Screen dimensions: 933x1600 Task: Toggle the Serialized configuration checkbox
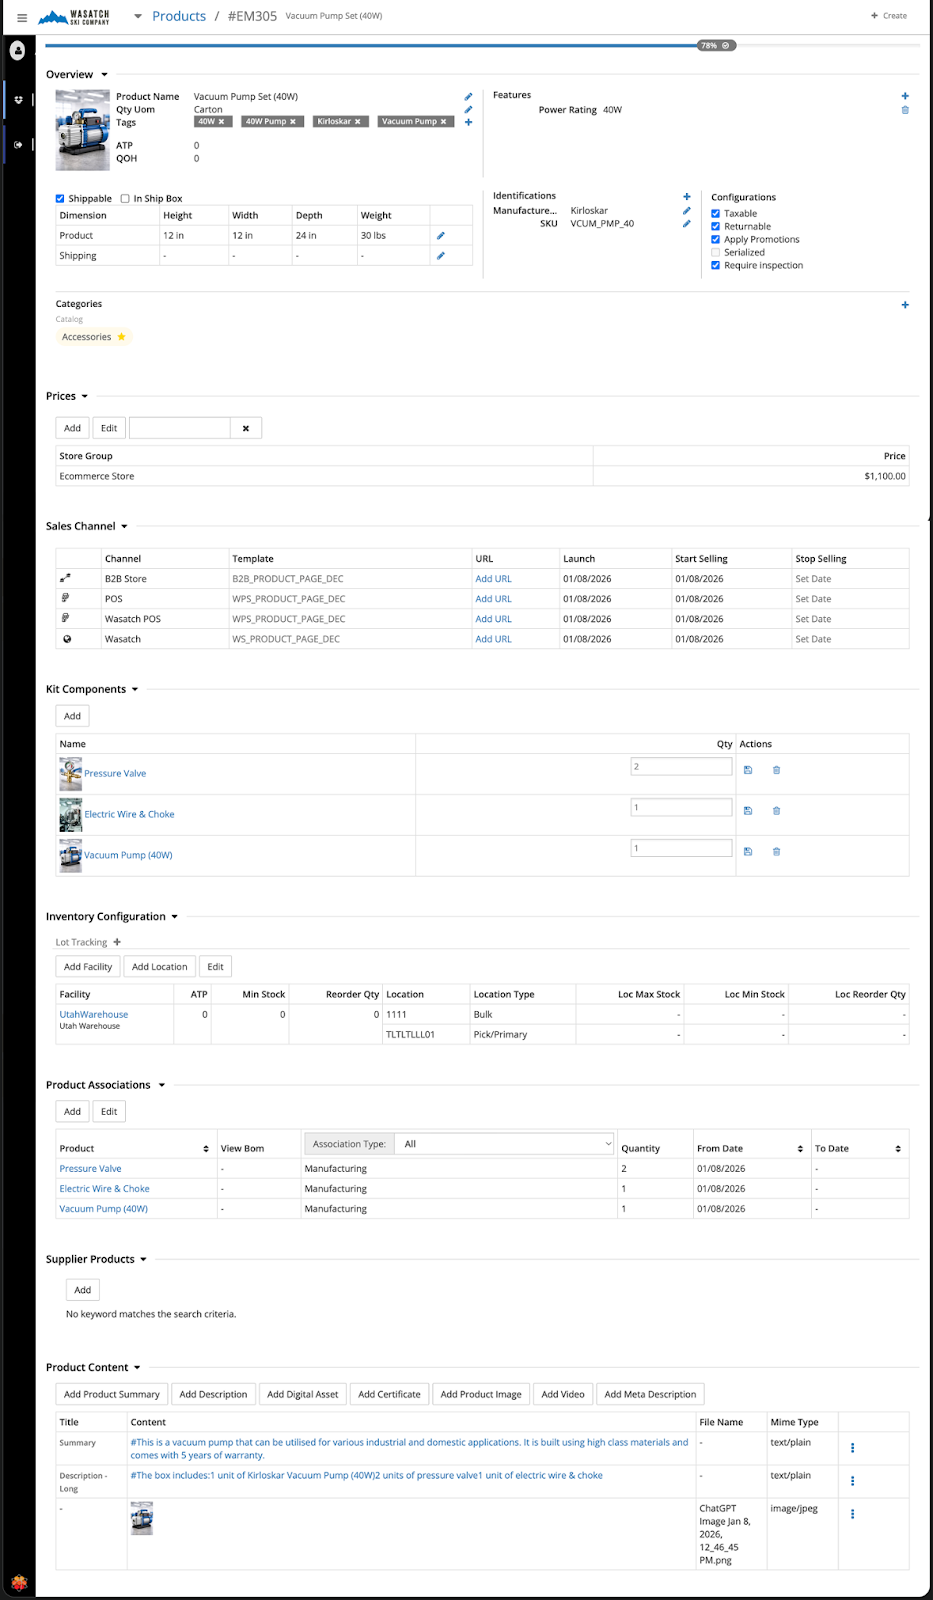(715, 253)
